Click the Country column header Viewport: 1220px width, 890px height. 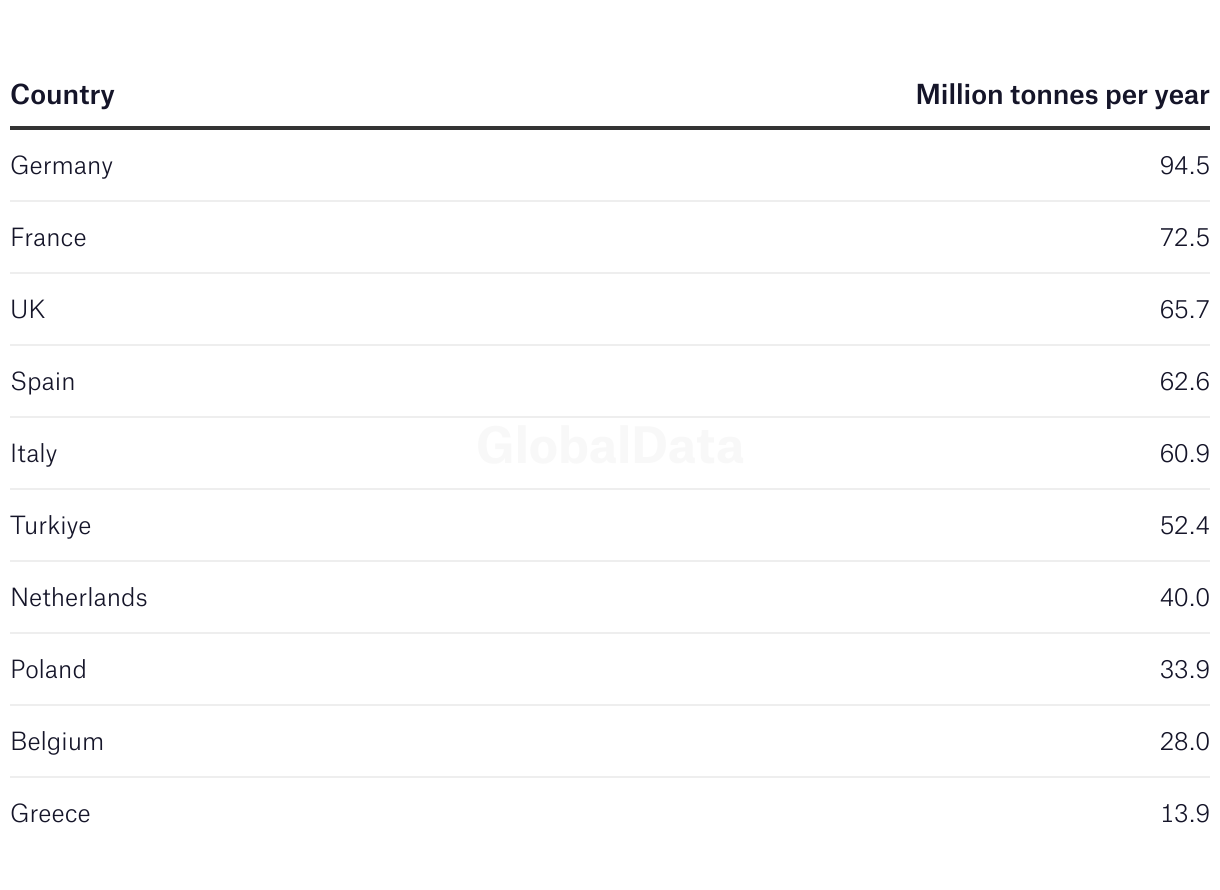pos(62,95)
